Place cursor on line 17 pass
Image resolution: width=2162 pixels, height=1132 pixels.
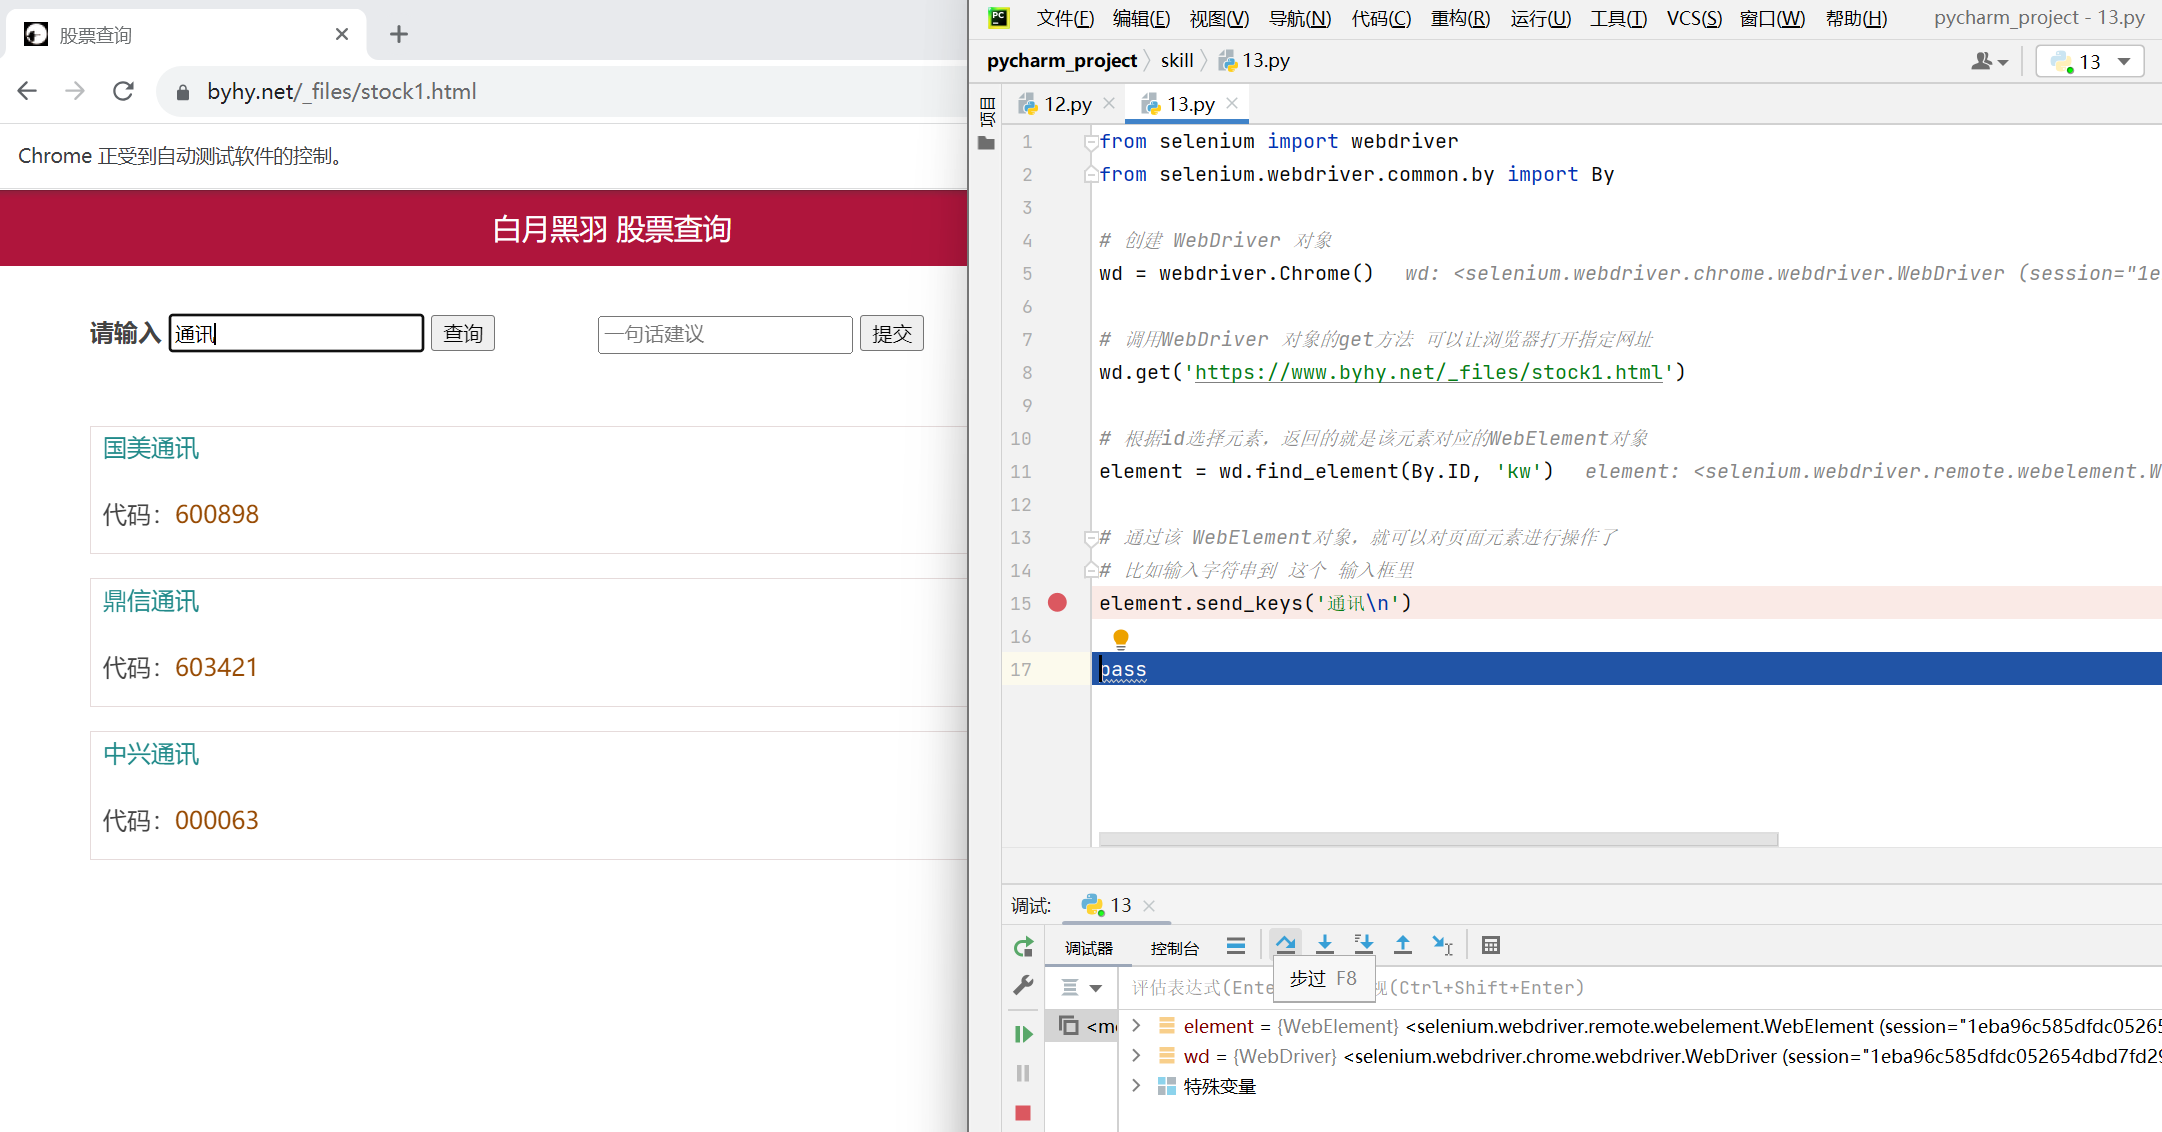tap(1124, 669)
